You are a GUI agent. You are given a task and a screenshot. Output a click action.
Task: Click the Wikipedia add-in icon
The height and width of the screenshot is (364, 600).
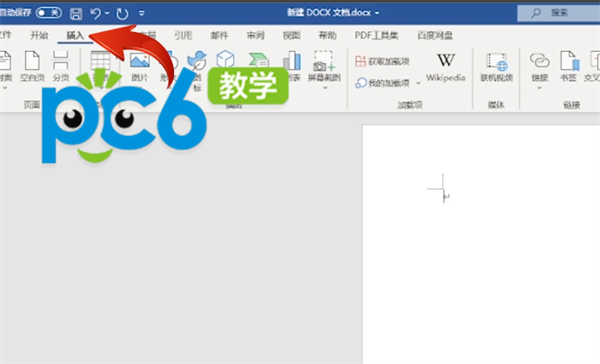click(445, 67)
